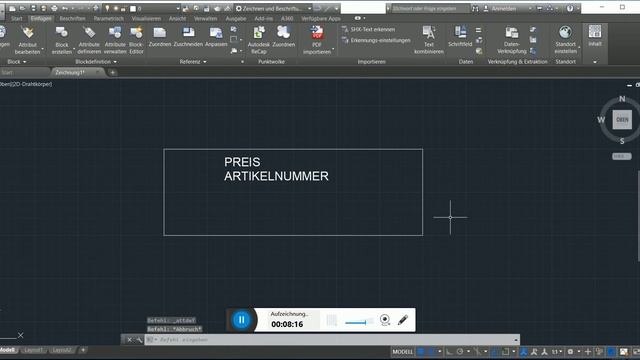Open Autodesk ReCap point cloud tool
Viewport: 640px width, 360px height.
259,40
